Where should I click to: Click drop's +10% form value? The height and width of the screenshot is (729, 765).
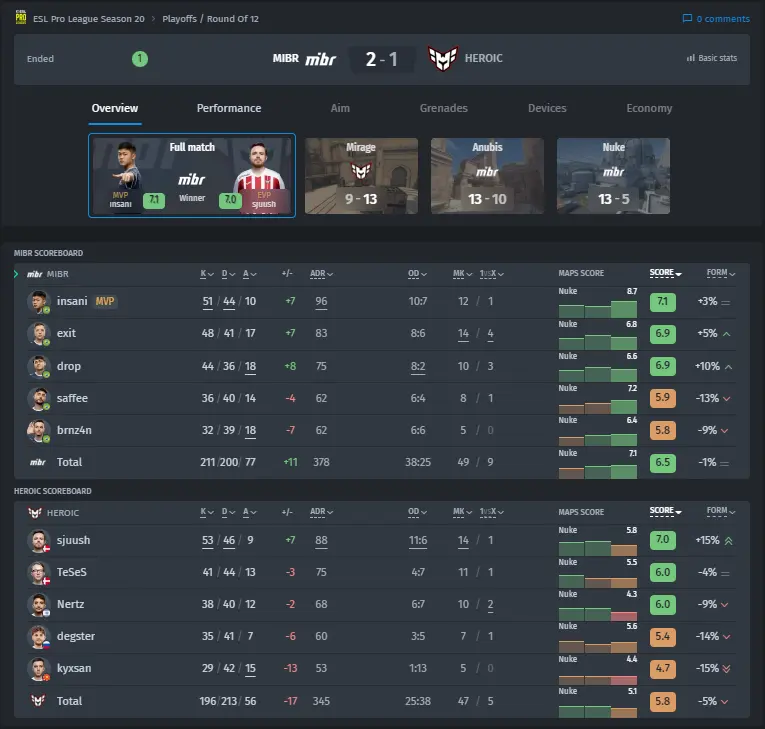[707, 366]
